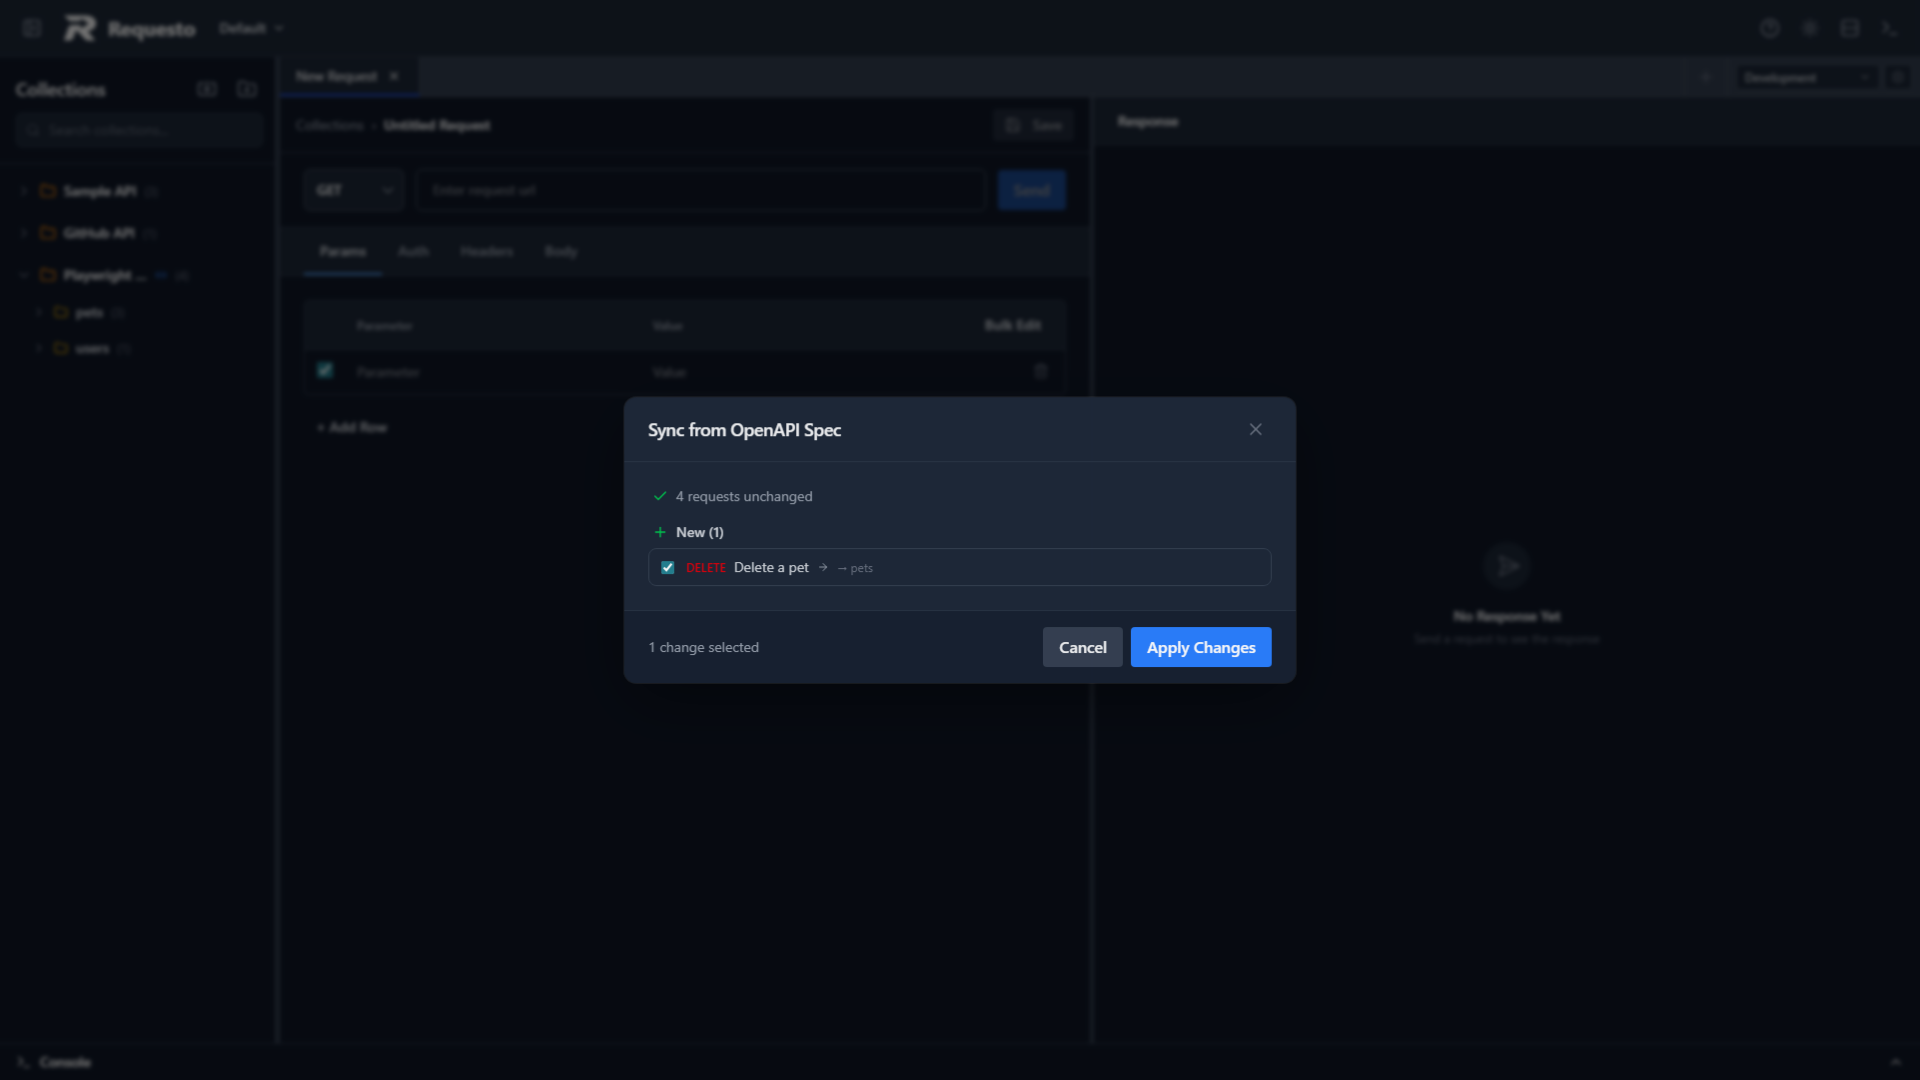This screenshot has height=1080, width=1920.
Task: Open the Console from the bottom status bar
Action: point(55,1062)
